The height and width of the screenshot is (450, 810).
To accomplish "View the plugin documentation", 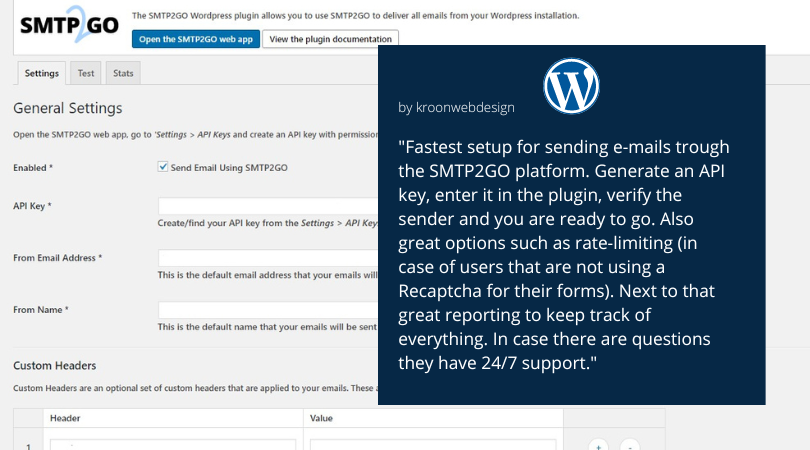I will (331, 39).
